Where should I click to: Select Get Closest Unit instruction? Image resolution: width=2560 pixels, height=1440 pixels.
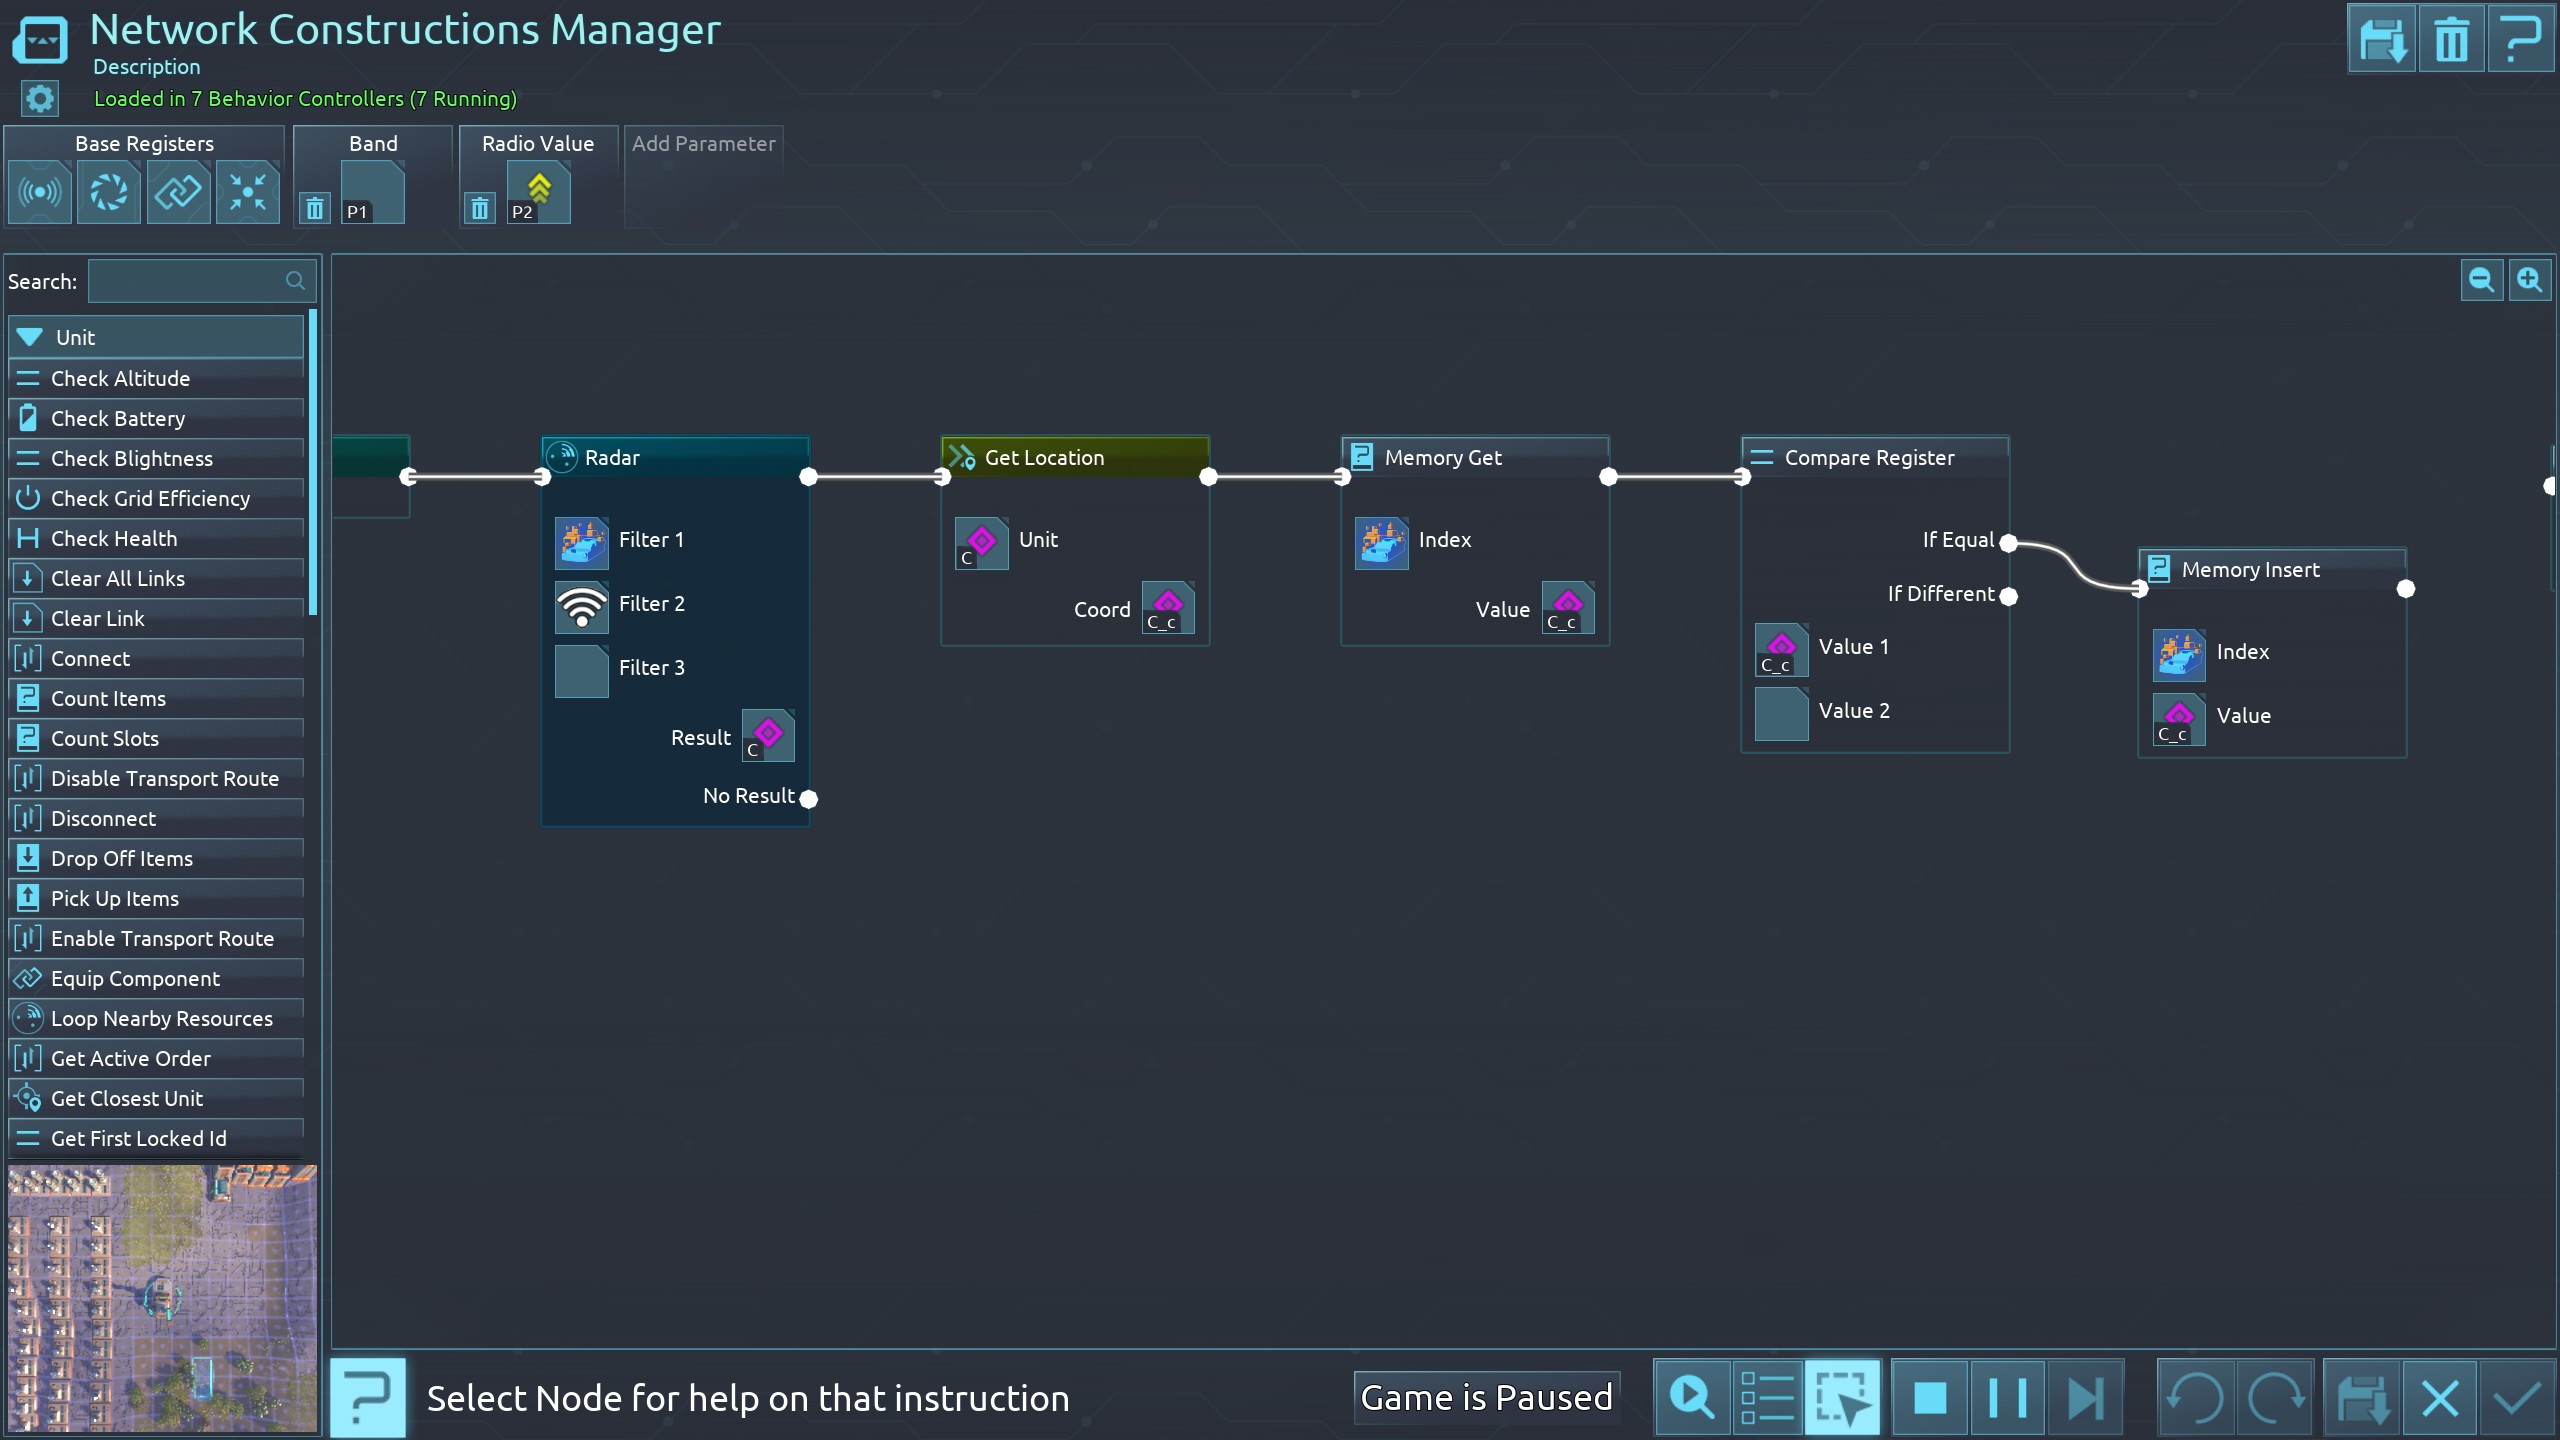click(127, 1098)
